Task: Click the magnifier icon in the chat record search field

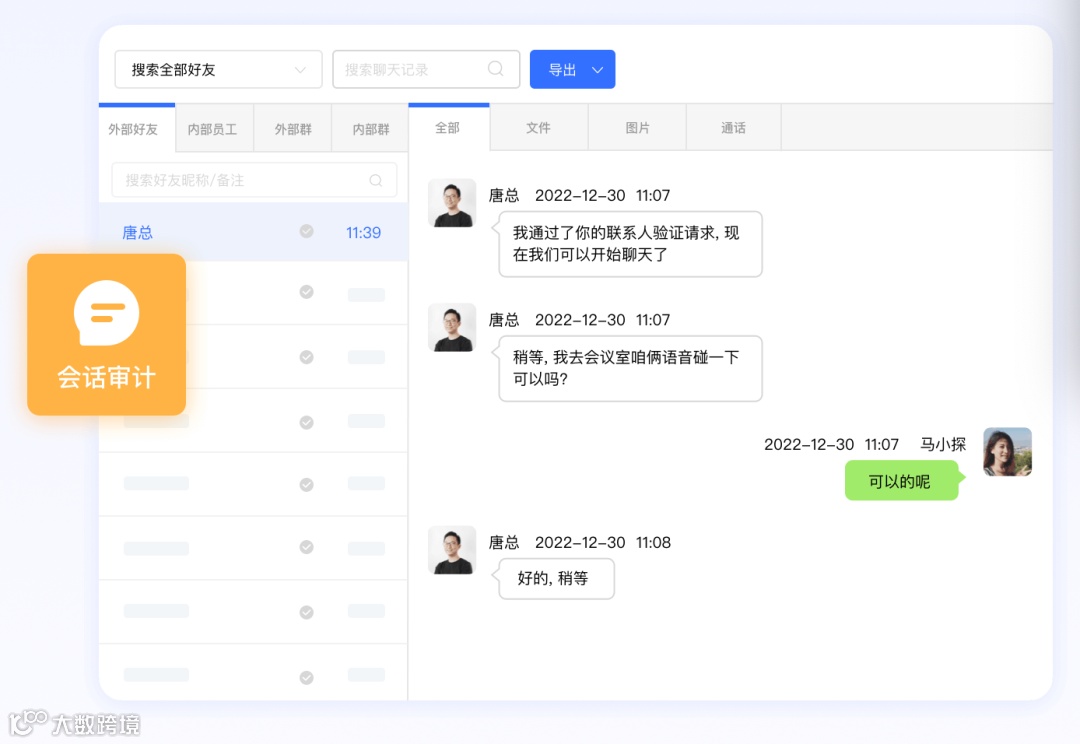Action: [495, 69]
